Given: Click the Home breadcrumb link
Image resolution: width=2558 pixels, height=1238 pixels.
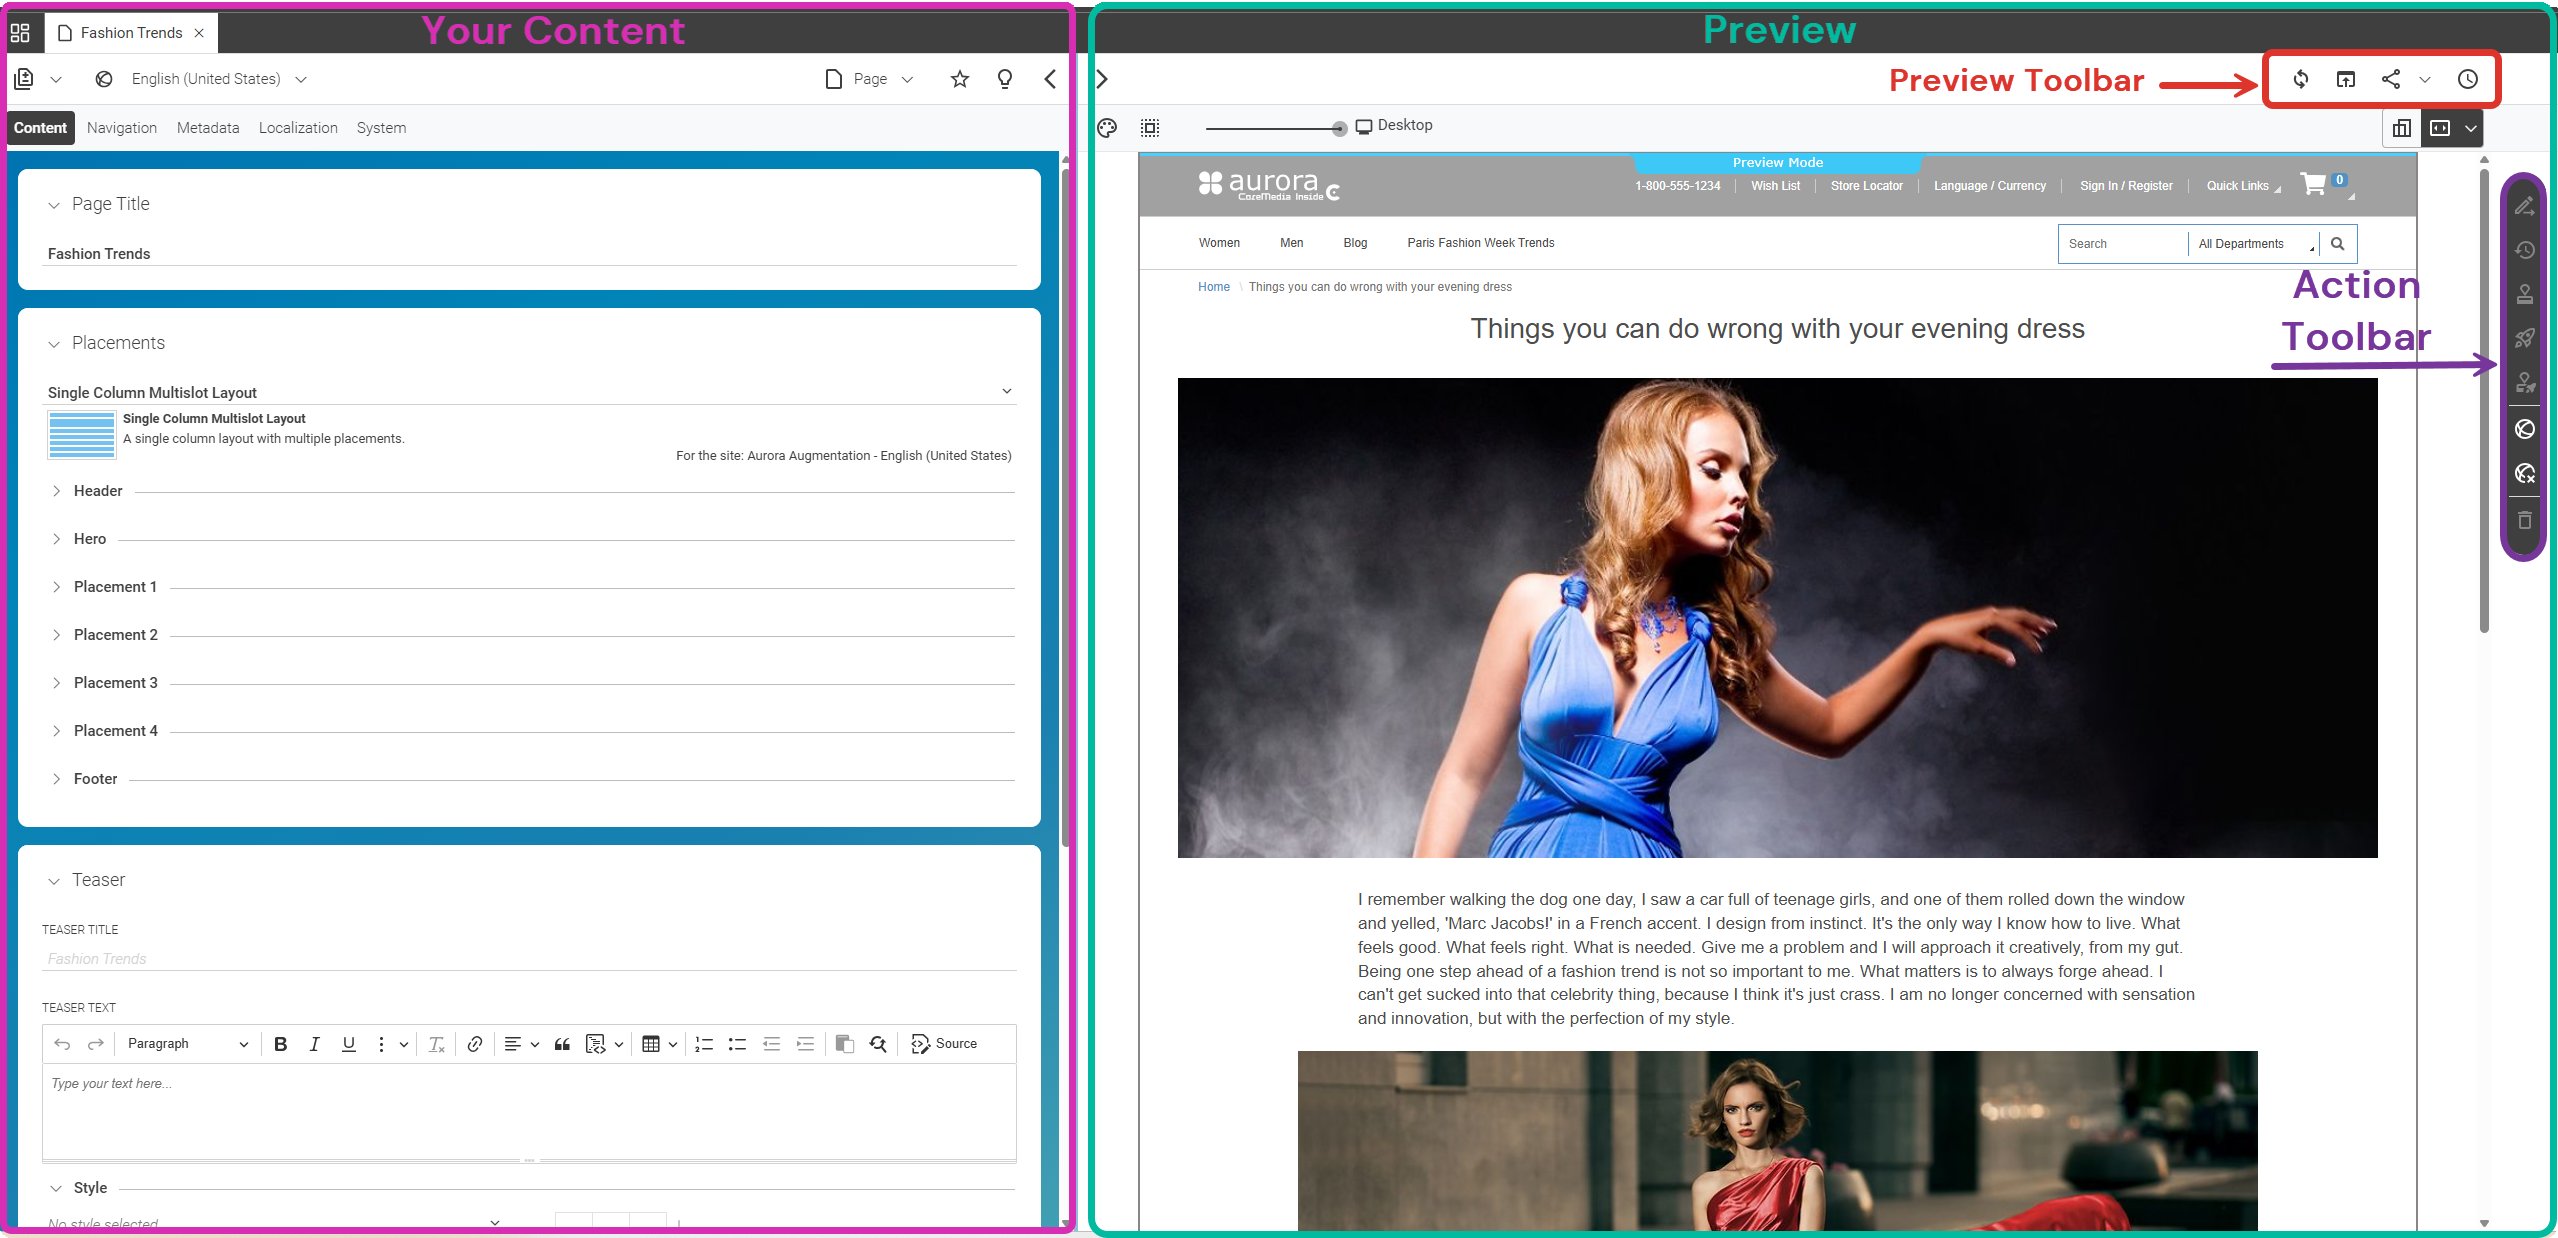Looking at the screenshot, I should [1213, 287].
